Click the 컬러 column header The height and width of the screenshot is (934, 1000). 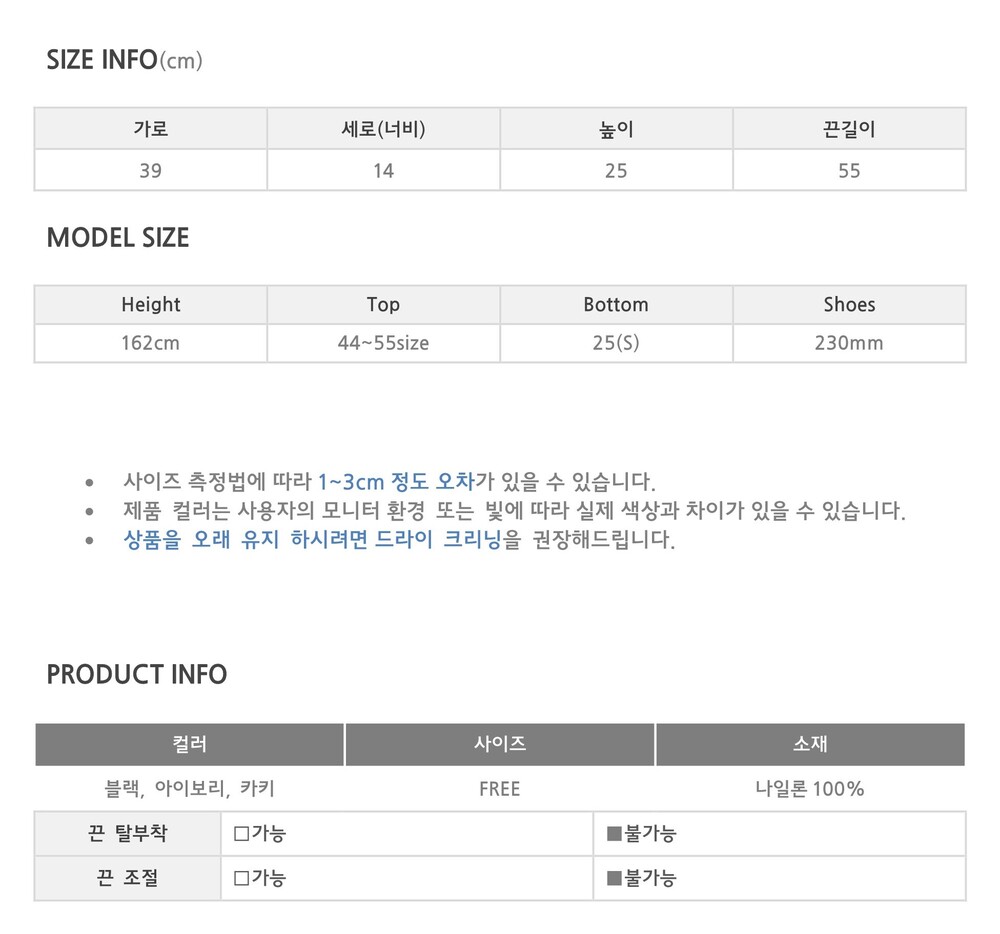[190, 744]
